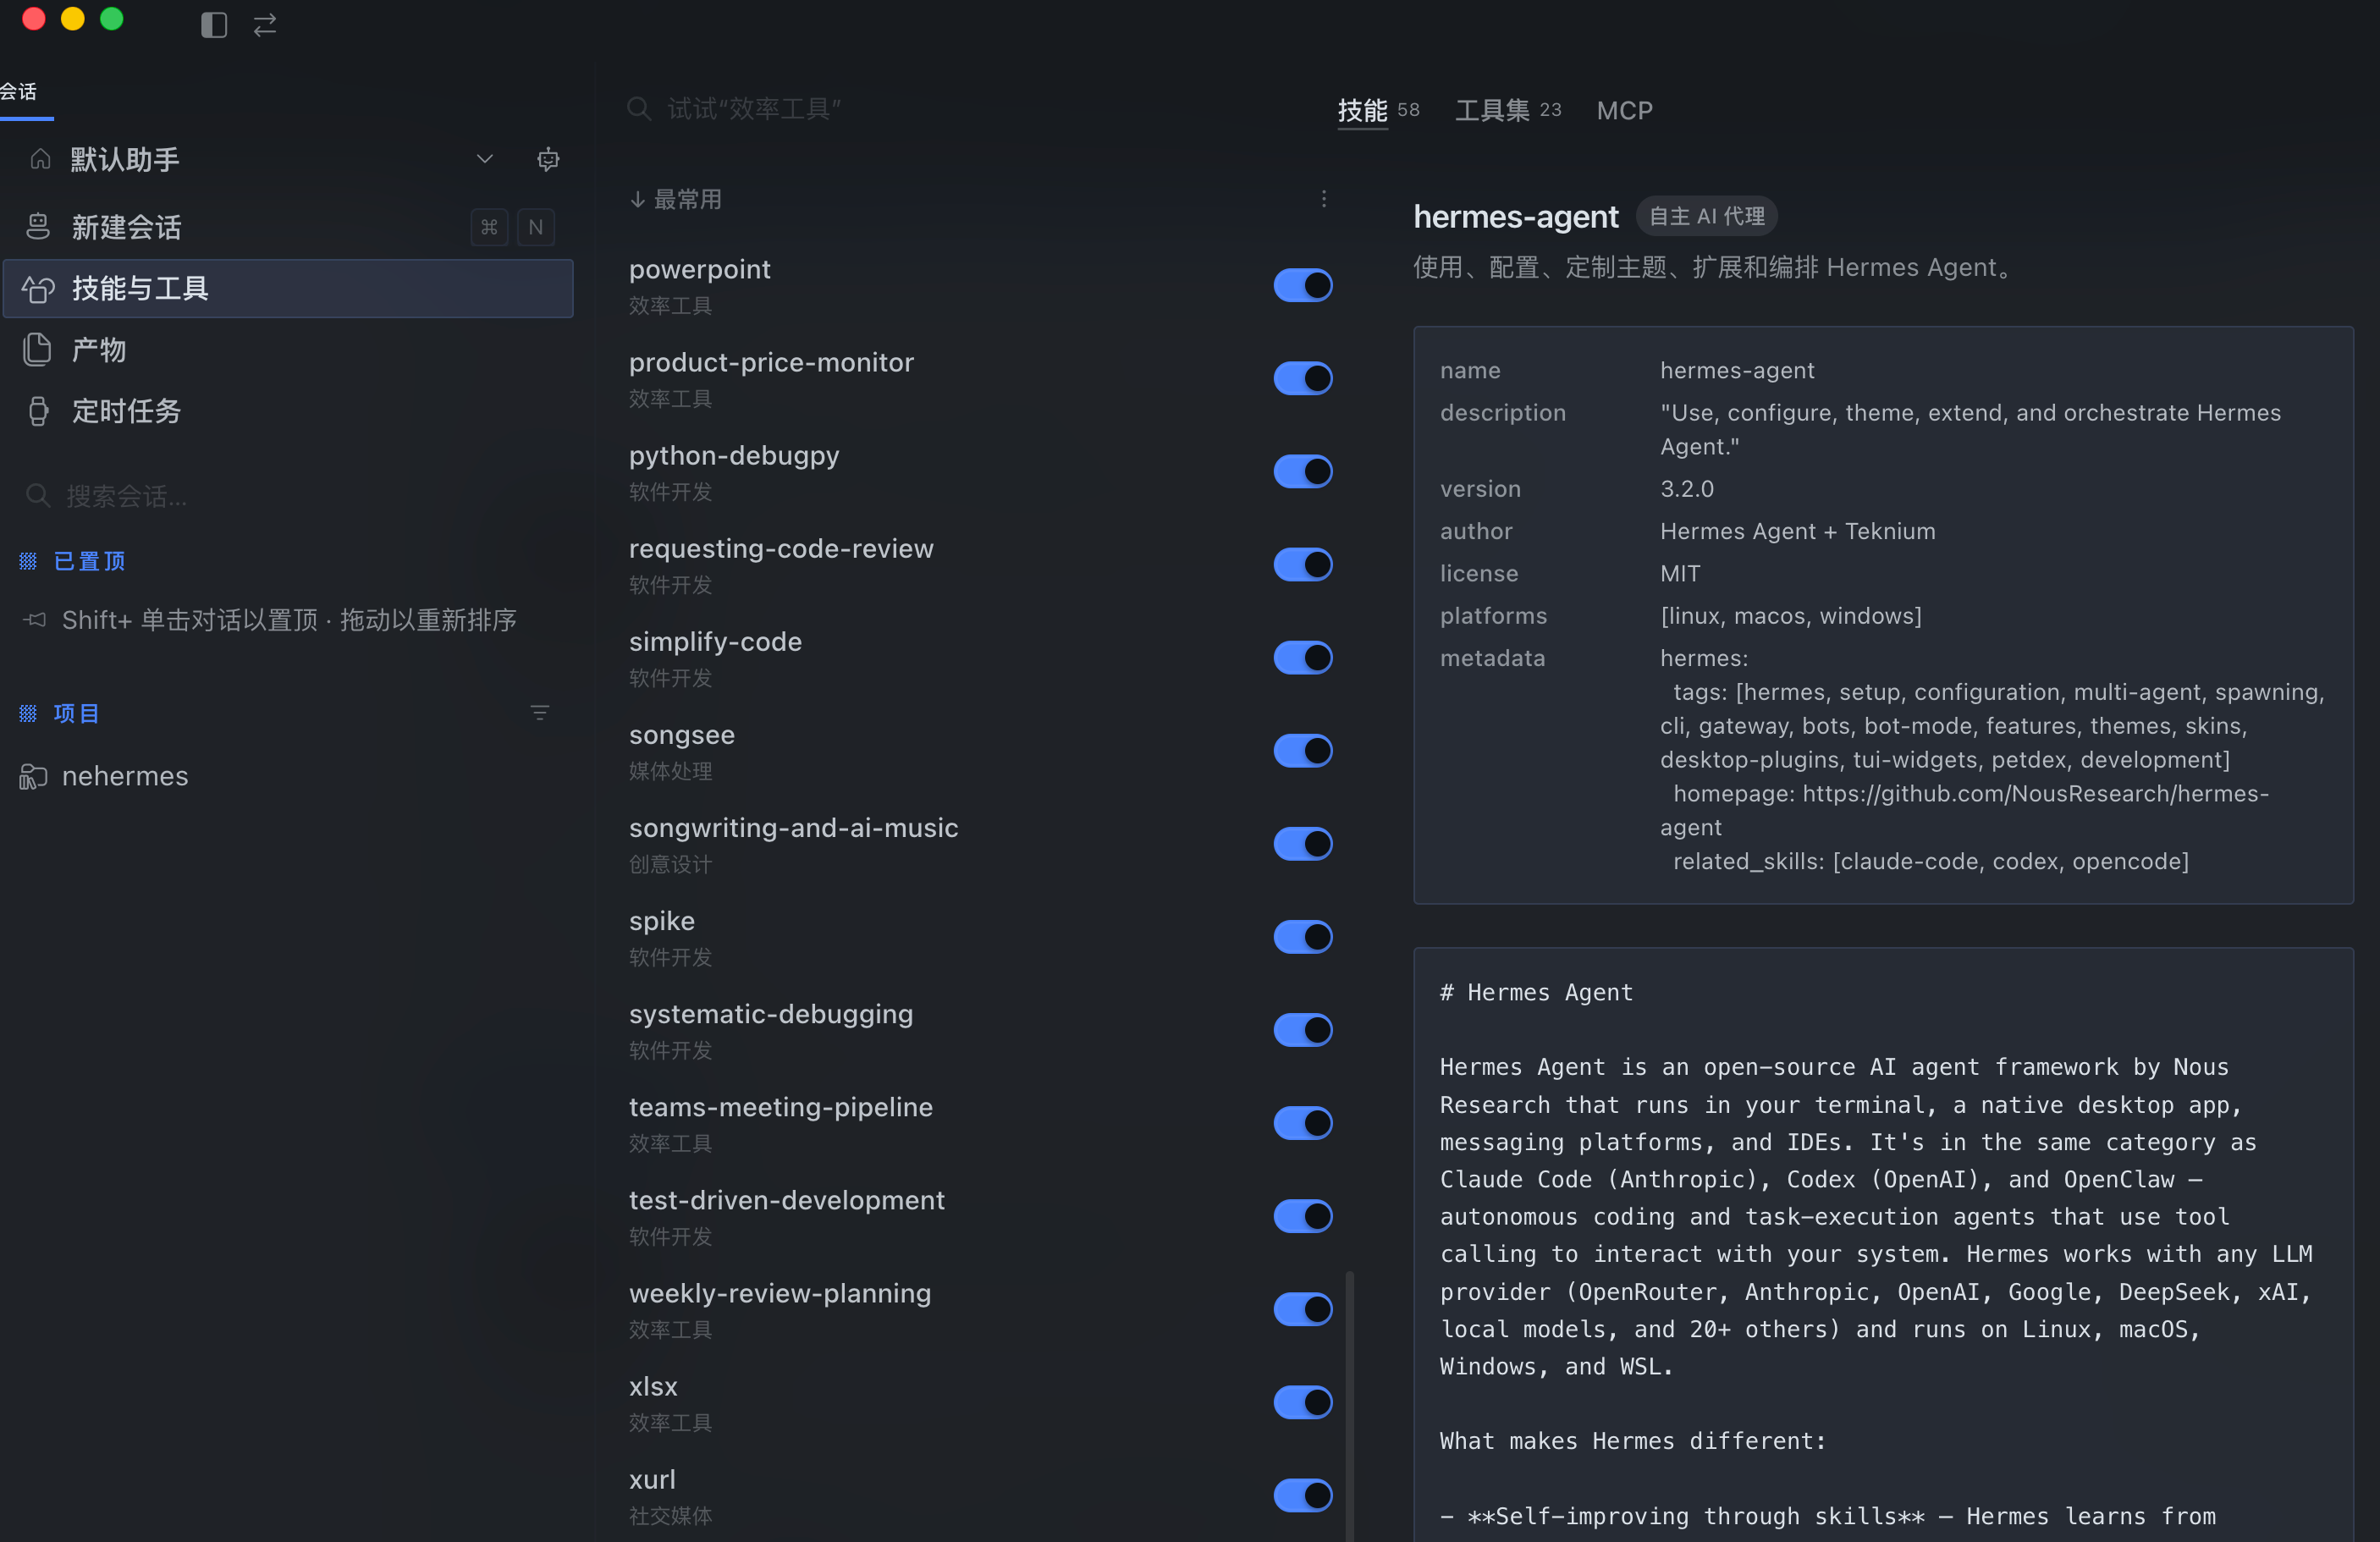
Task: Toggle the sidebar panel icon
Action: pos(213,25)
